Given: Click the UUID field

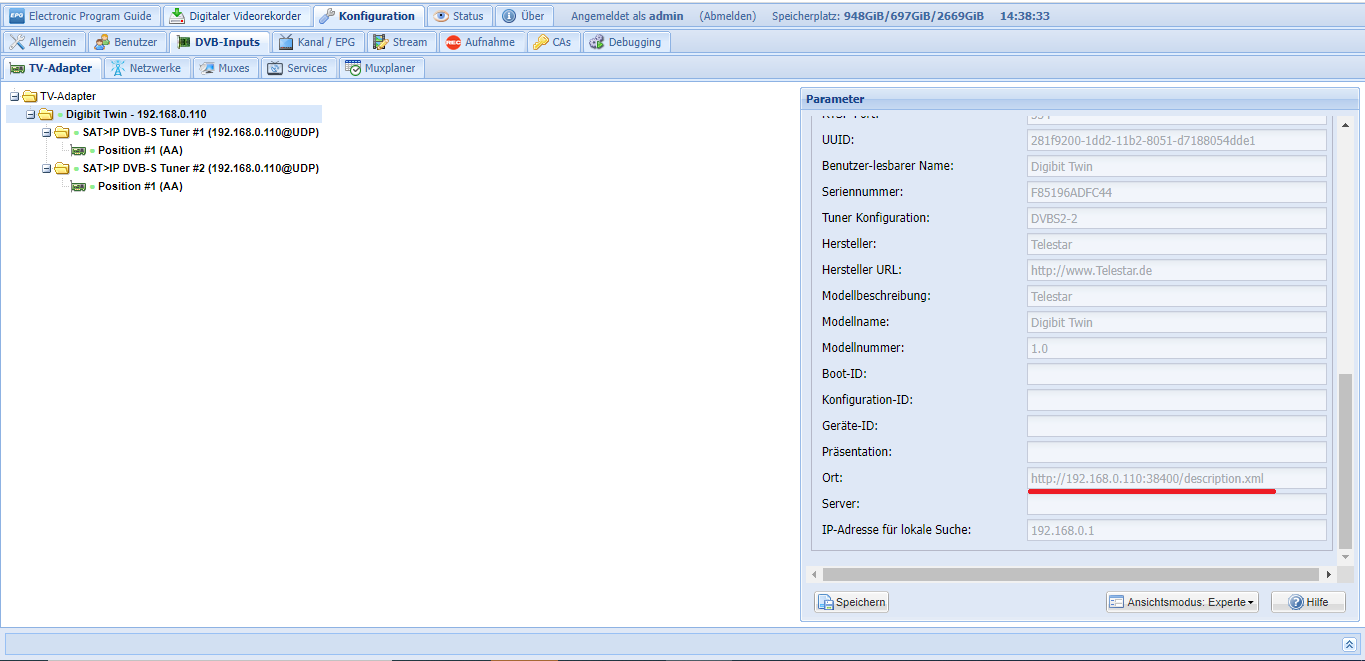Looking at the screenshot, I should point(1177,140).
